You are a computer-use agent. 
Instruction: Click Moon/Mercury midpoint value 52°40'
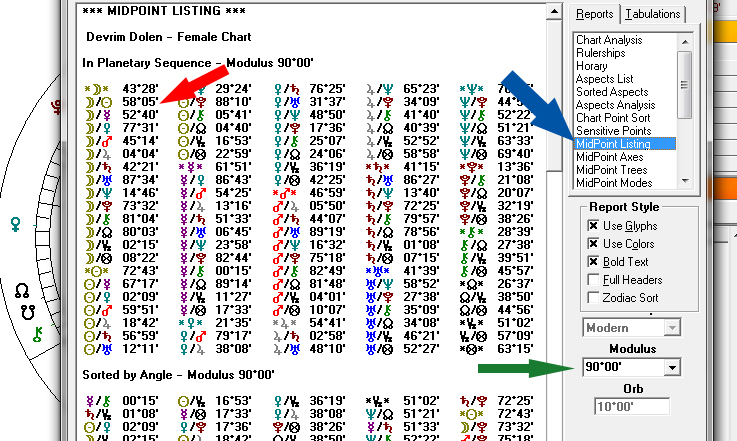(141, 115)
